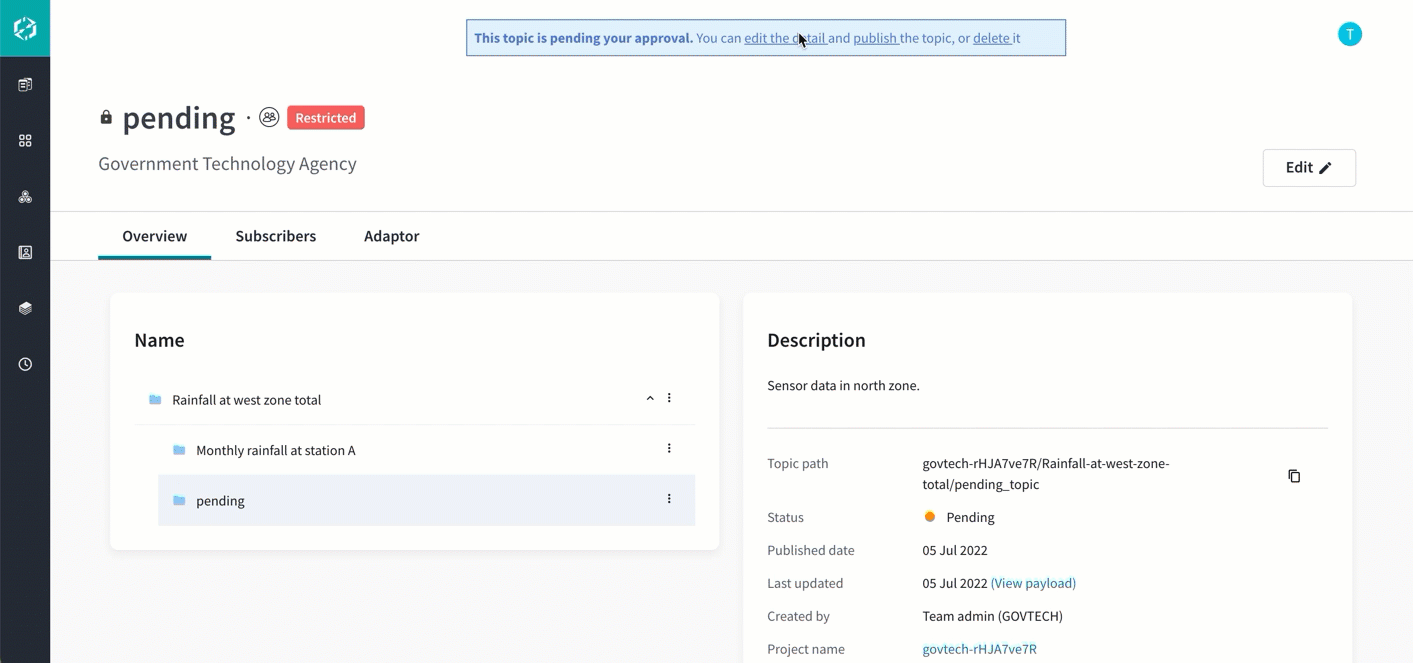Open the View payload link
The width and height of the screenshot is (1413, 663).
point(1033,583)
